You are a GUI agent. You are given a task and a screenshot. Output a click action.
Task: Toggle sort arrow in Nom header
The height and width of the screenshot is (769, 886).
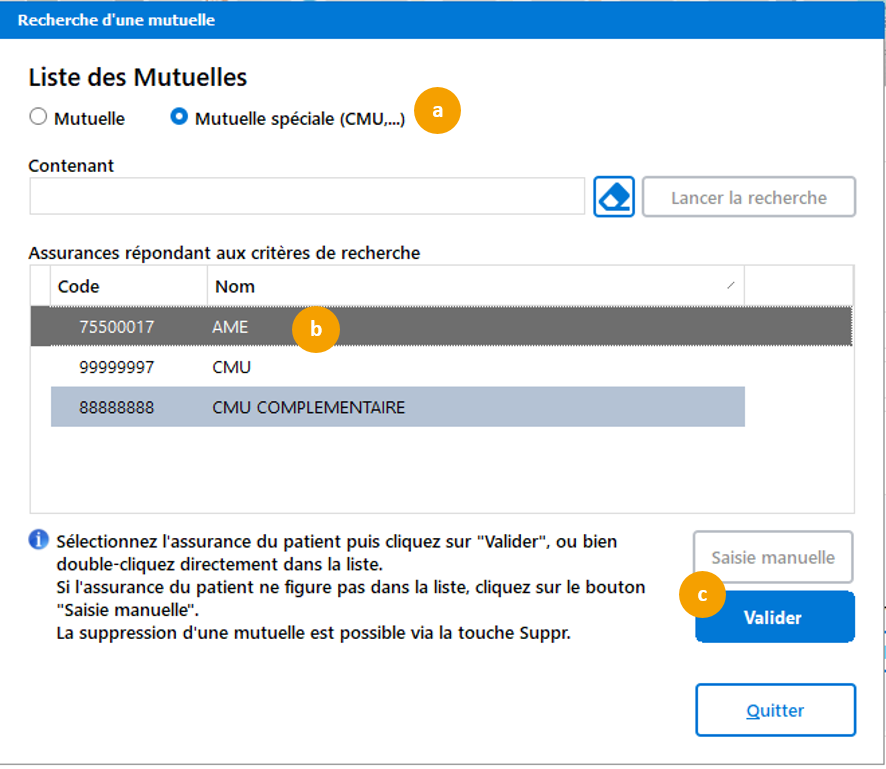[x=730, y=286]
